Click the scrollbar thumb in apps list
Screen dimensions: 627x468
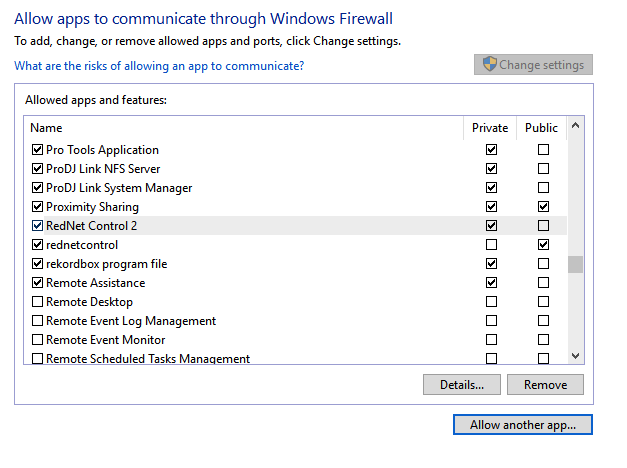(575, 264)
